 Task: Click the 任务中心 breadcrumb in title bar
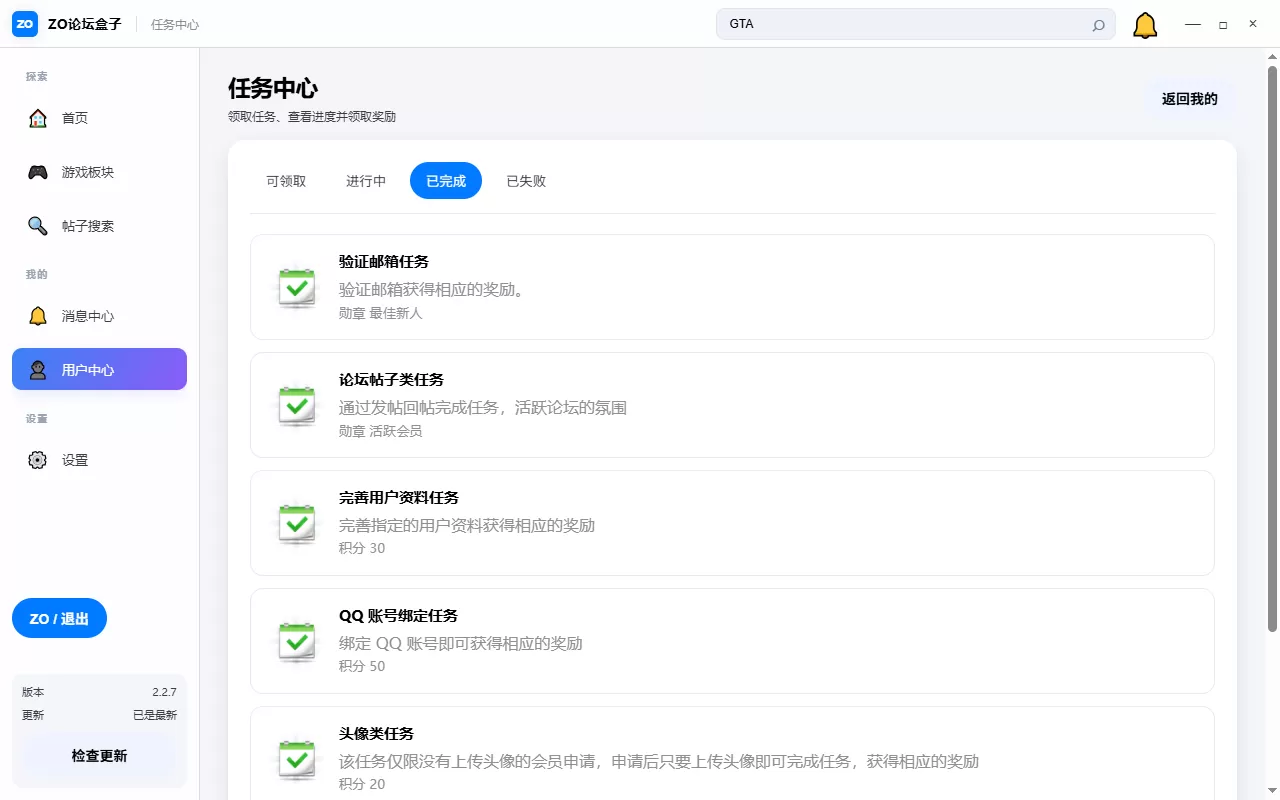coord(175,25)
